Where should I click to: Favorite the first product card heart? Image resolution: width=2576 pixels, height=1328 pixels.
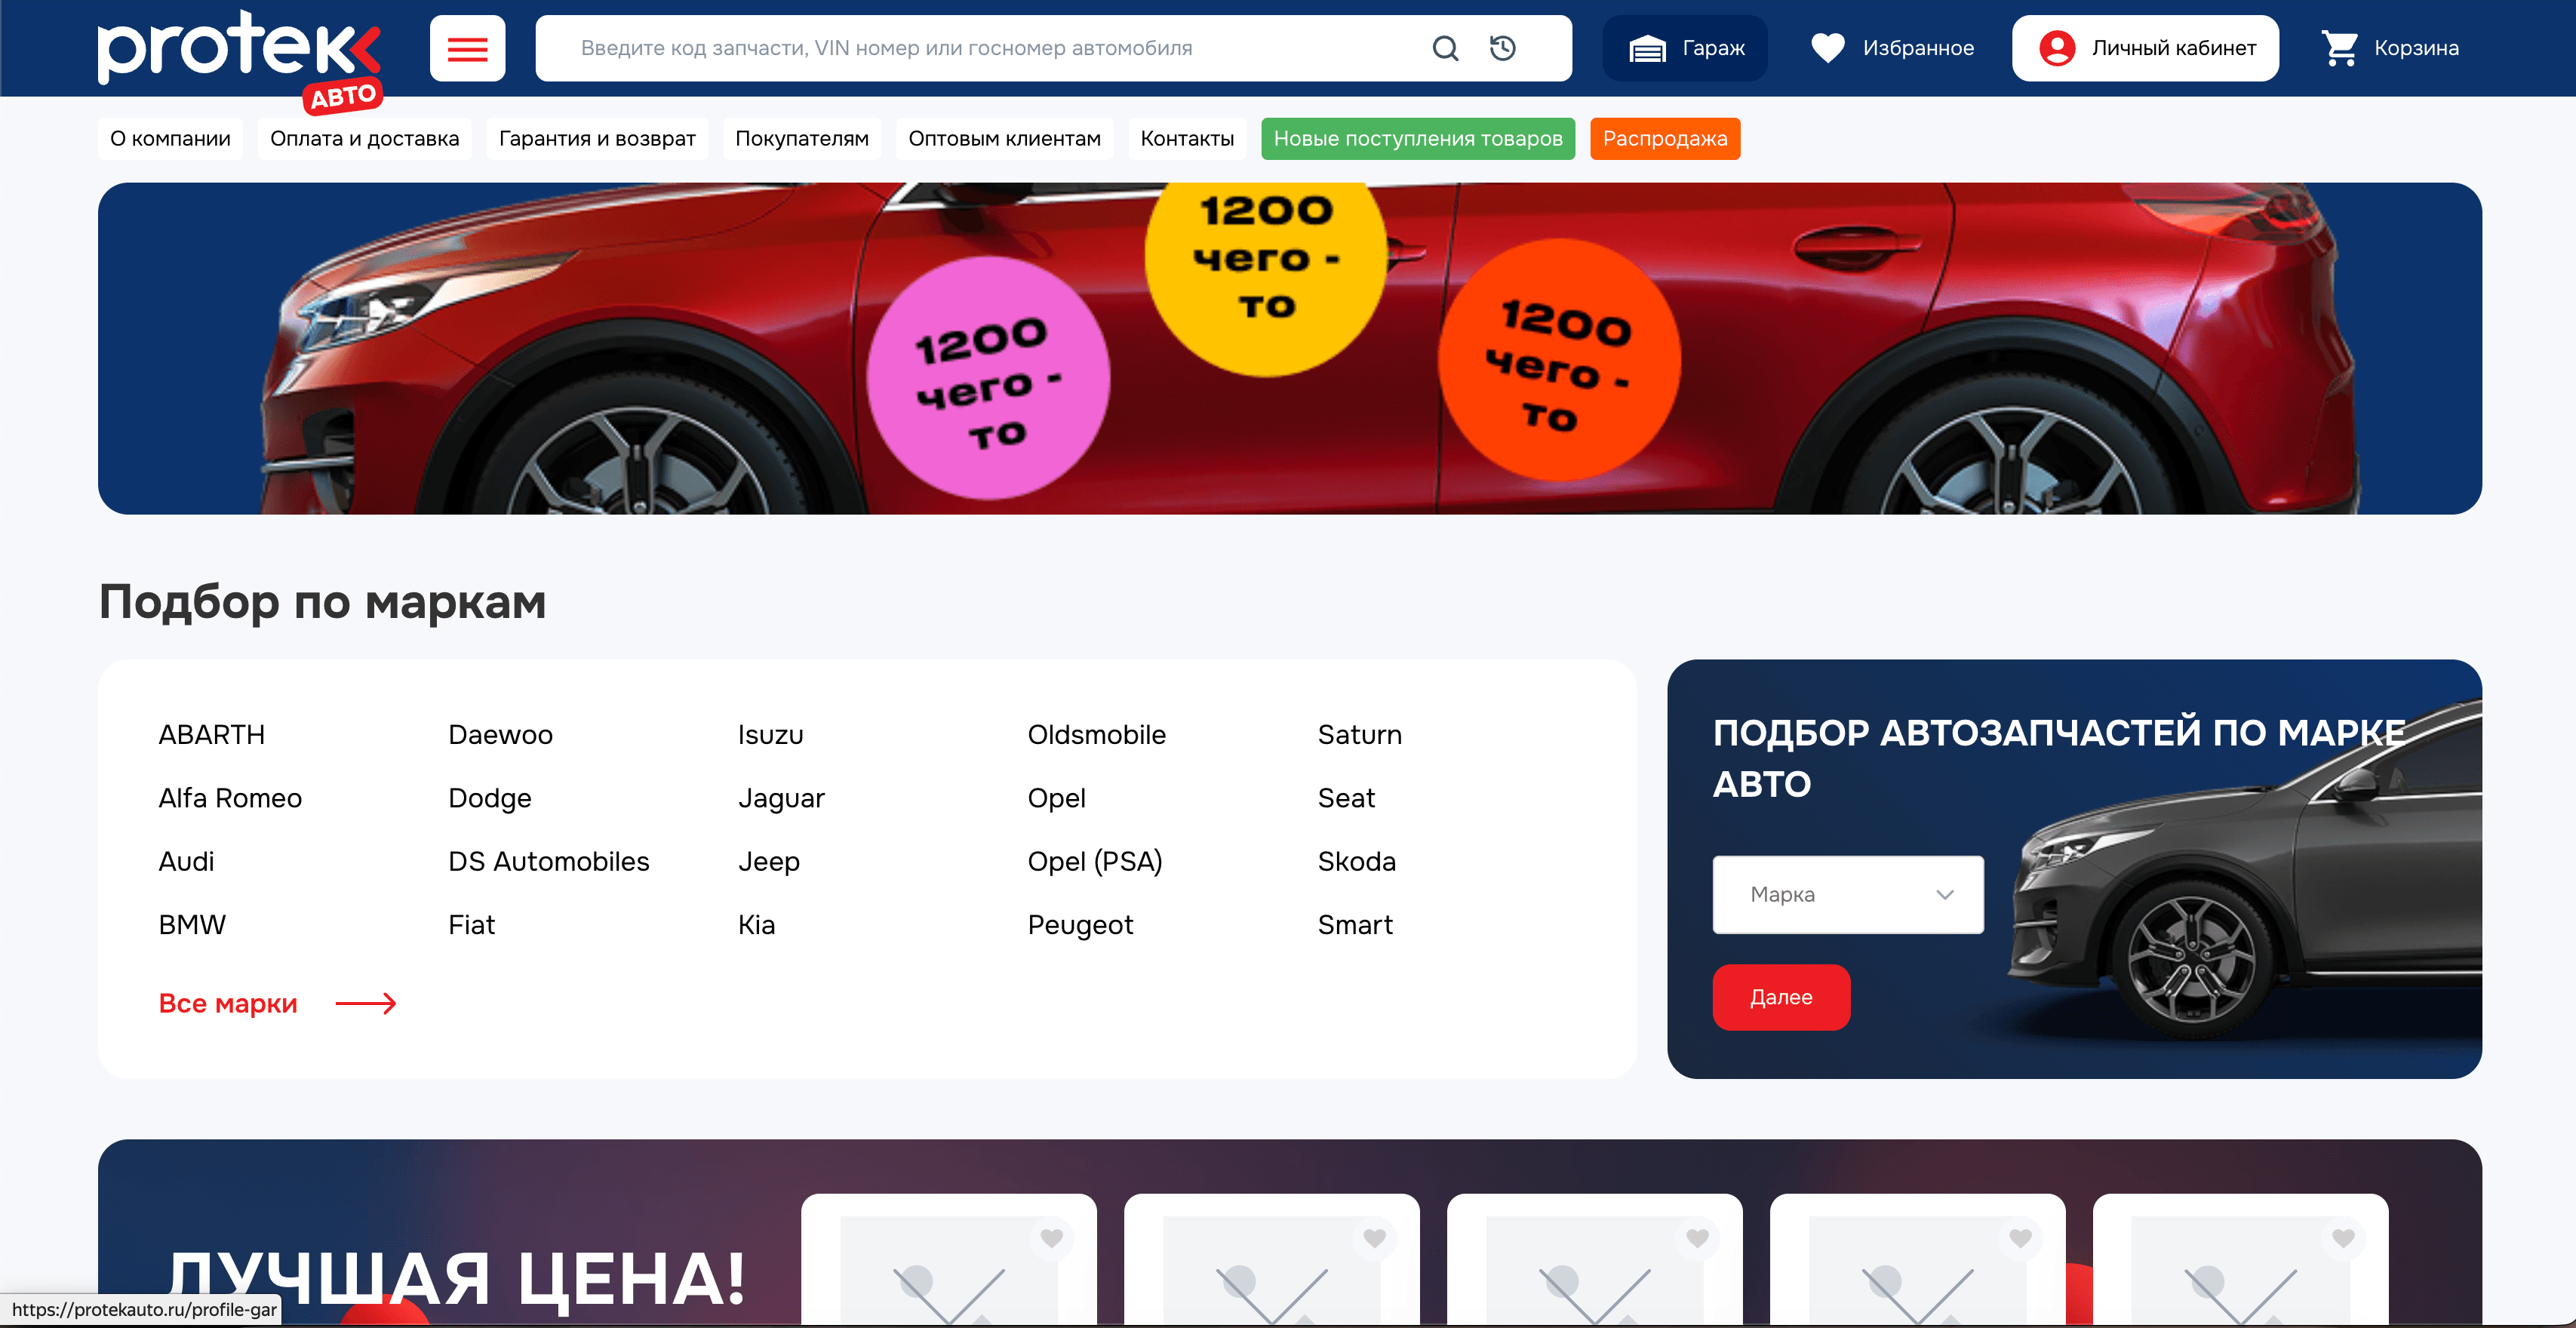pos(1051,1238)
